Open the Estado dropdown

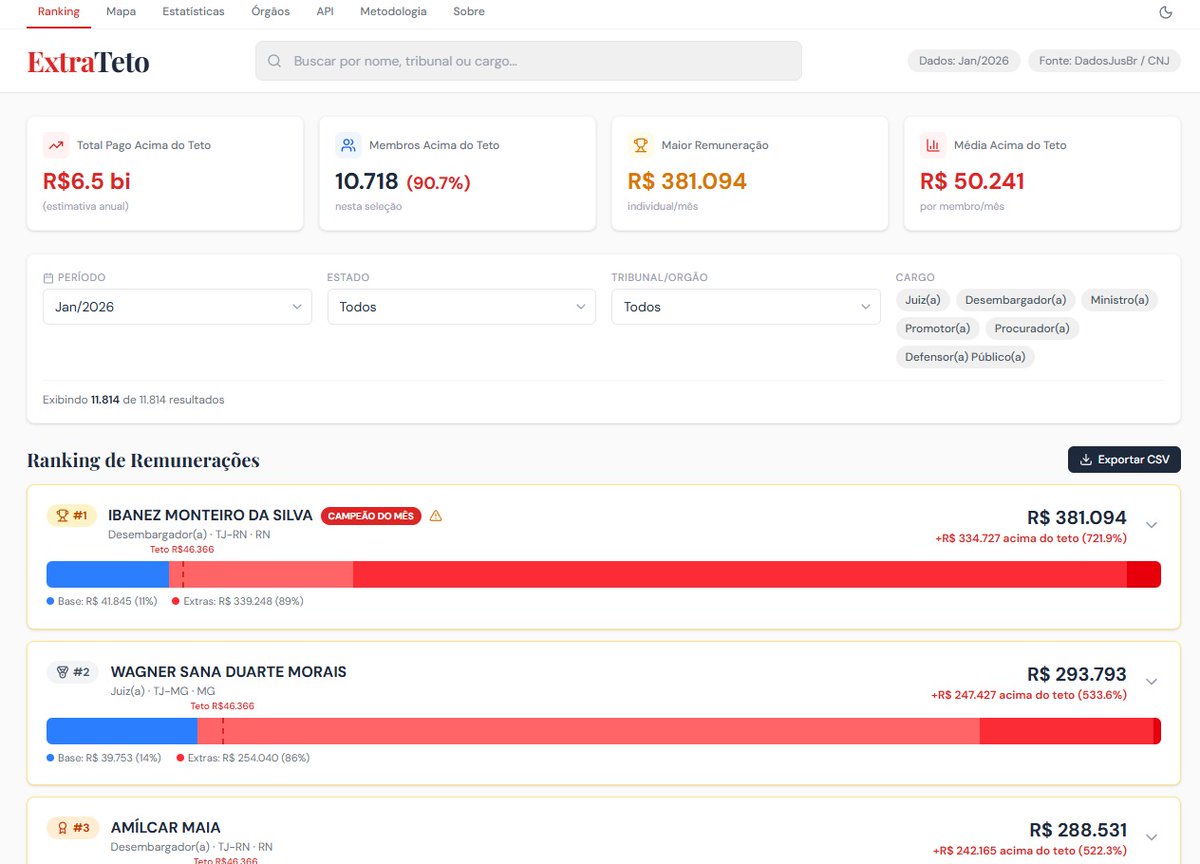tap(461, 307)
